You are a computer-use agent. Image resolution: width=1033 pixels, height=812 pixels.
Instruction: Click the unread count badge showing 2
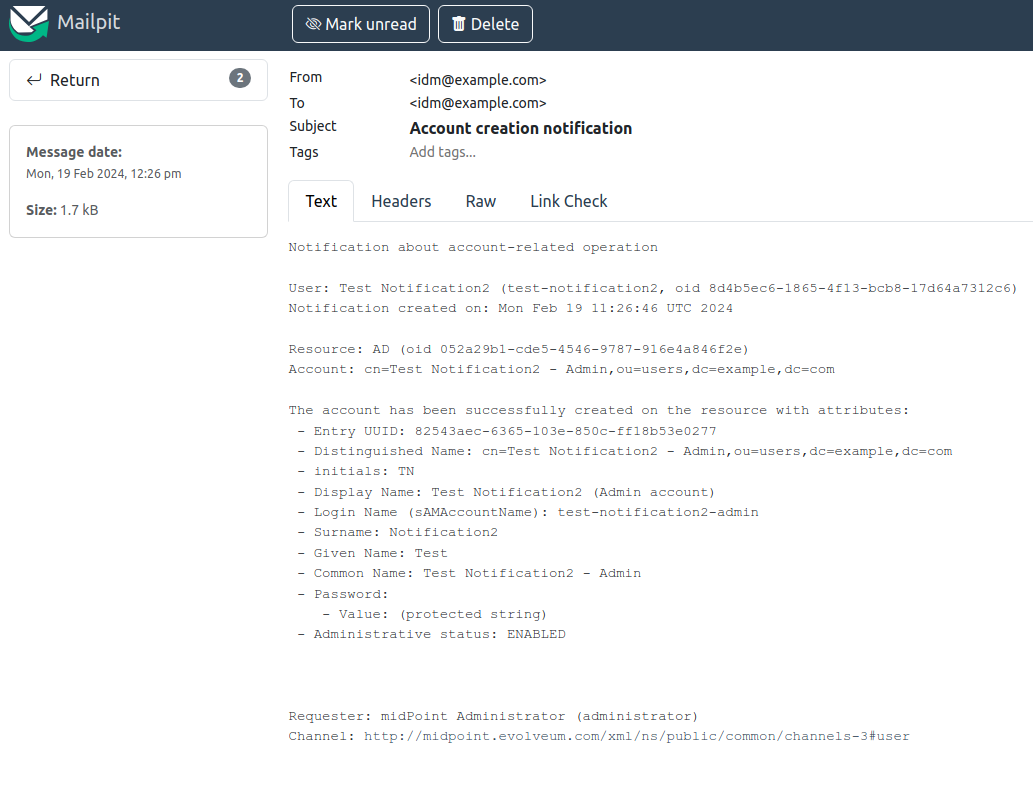[240, 78]
